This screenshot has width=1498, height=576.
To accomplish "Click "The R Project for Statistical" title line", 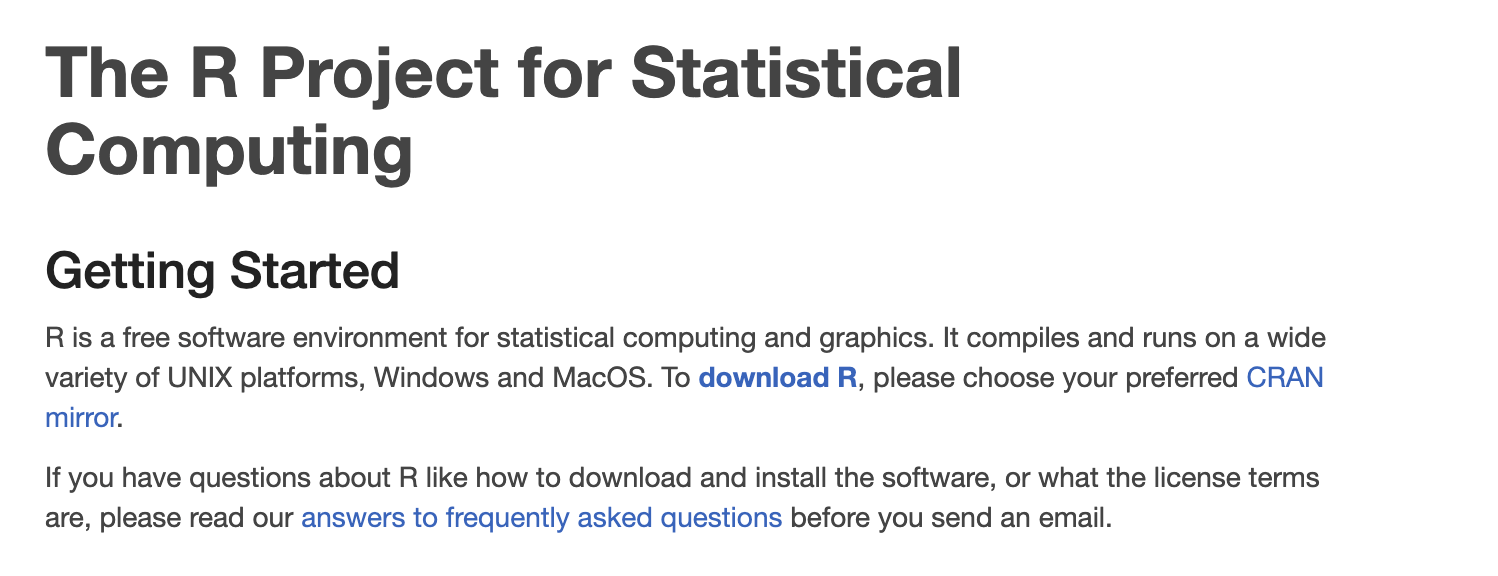I will [x=503, y=75].
